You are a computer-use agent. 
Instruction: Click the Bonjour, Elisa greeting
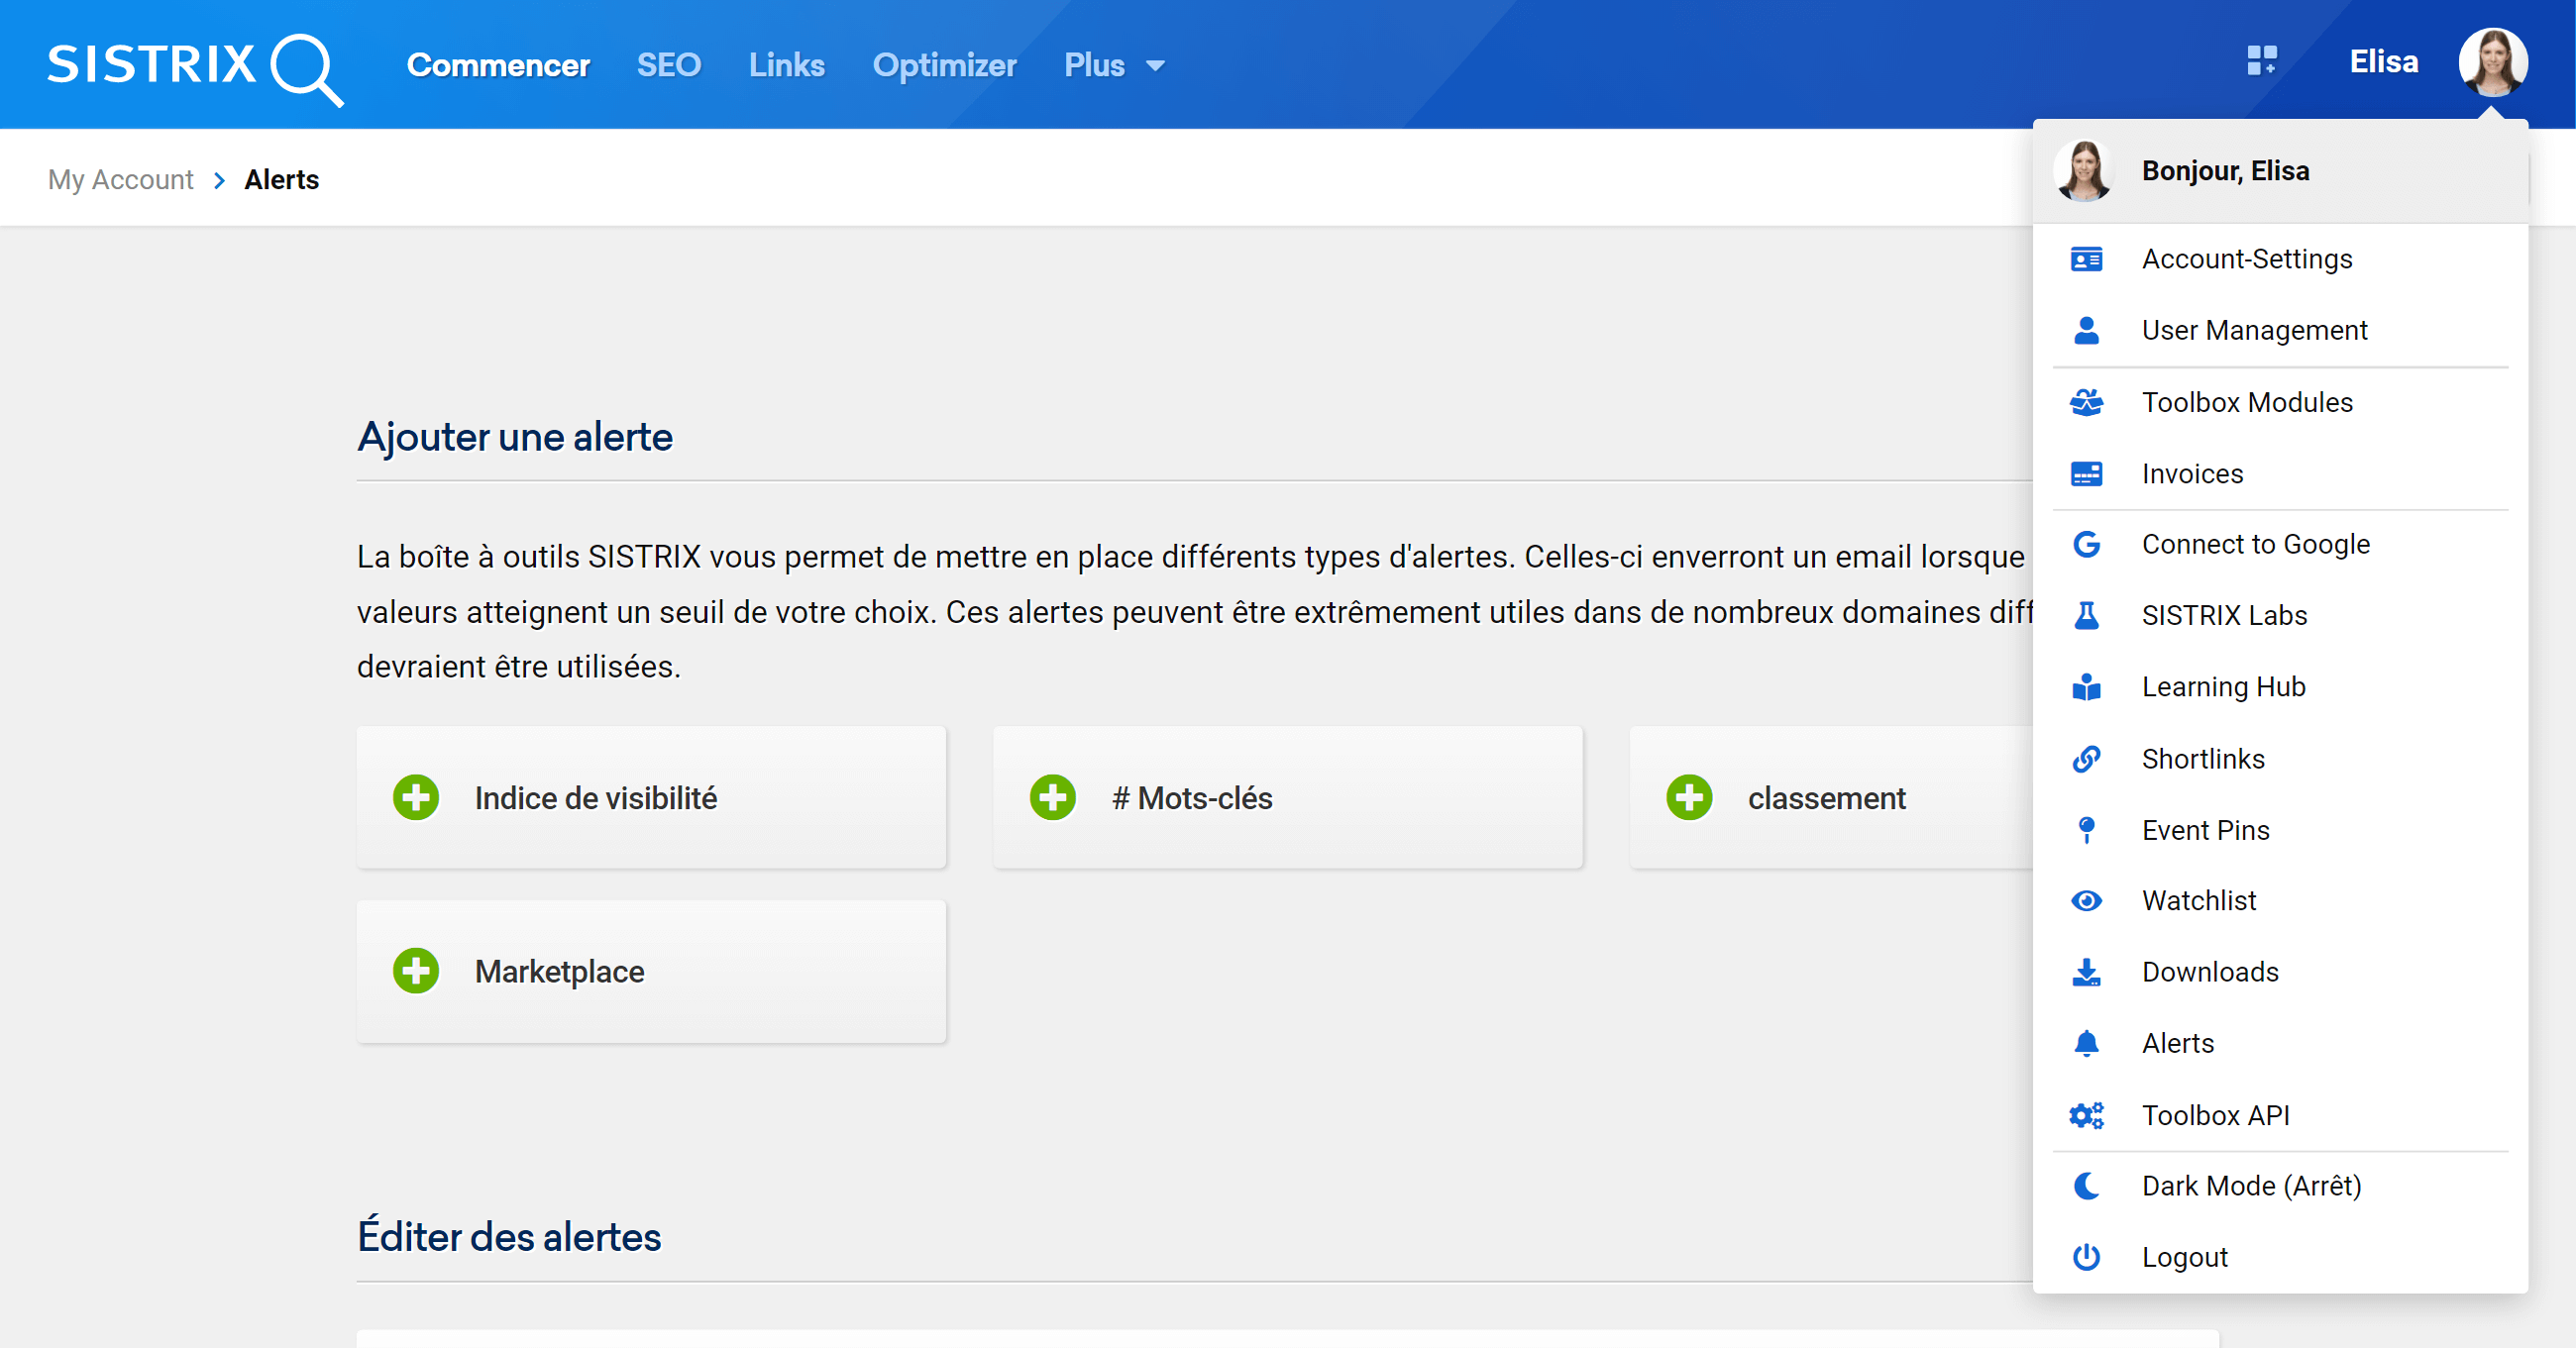pos(2225,171)
